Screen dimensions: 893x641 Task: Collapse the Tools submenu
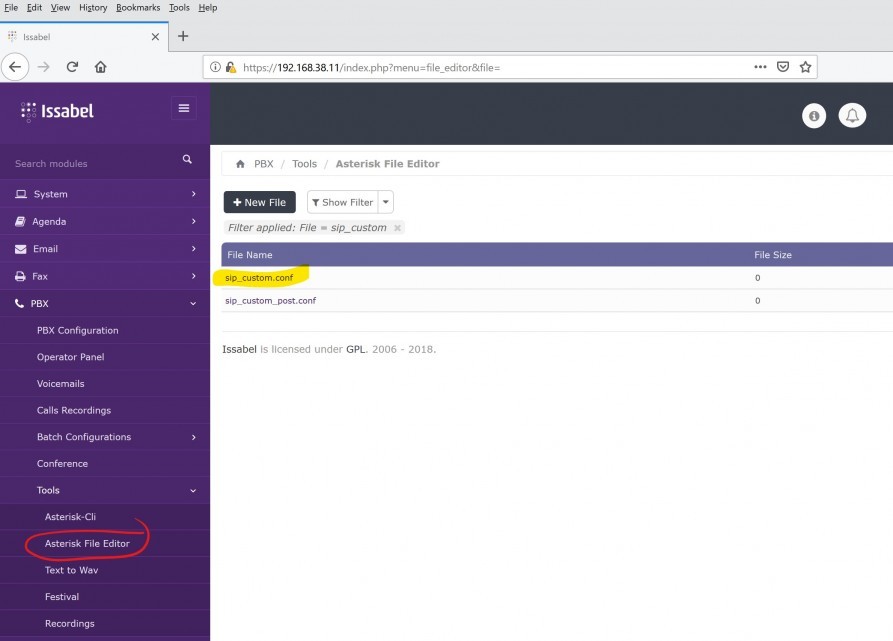(105, 490)
